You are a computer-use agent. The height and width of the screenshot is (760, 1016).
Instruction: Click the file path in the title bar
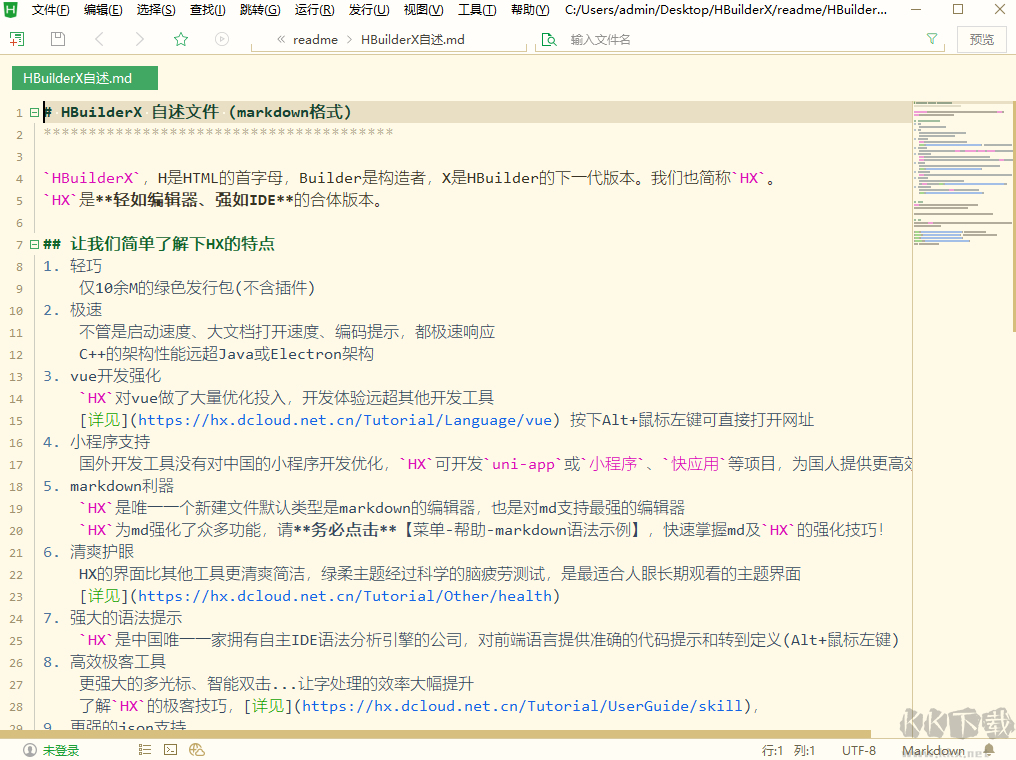click(726, 10)
